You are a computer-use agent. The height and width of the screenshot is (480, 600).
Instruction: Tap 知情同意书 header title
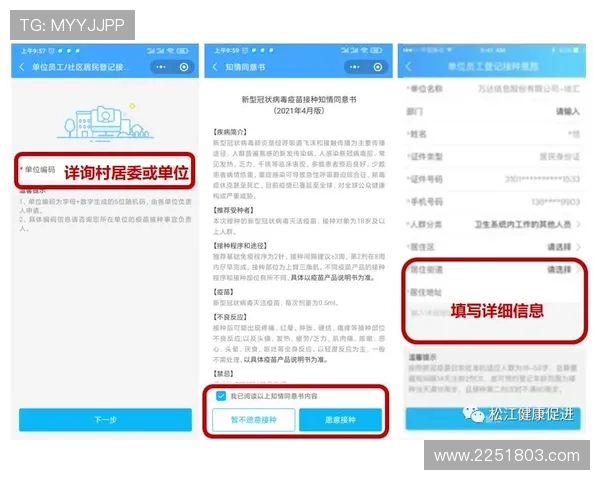(x=245, y=67)
